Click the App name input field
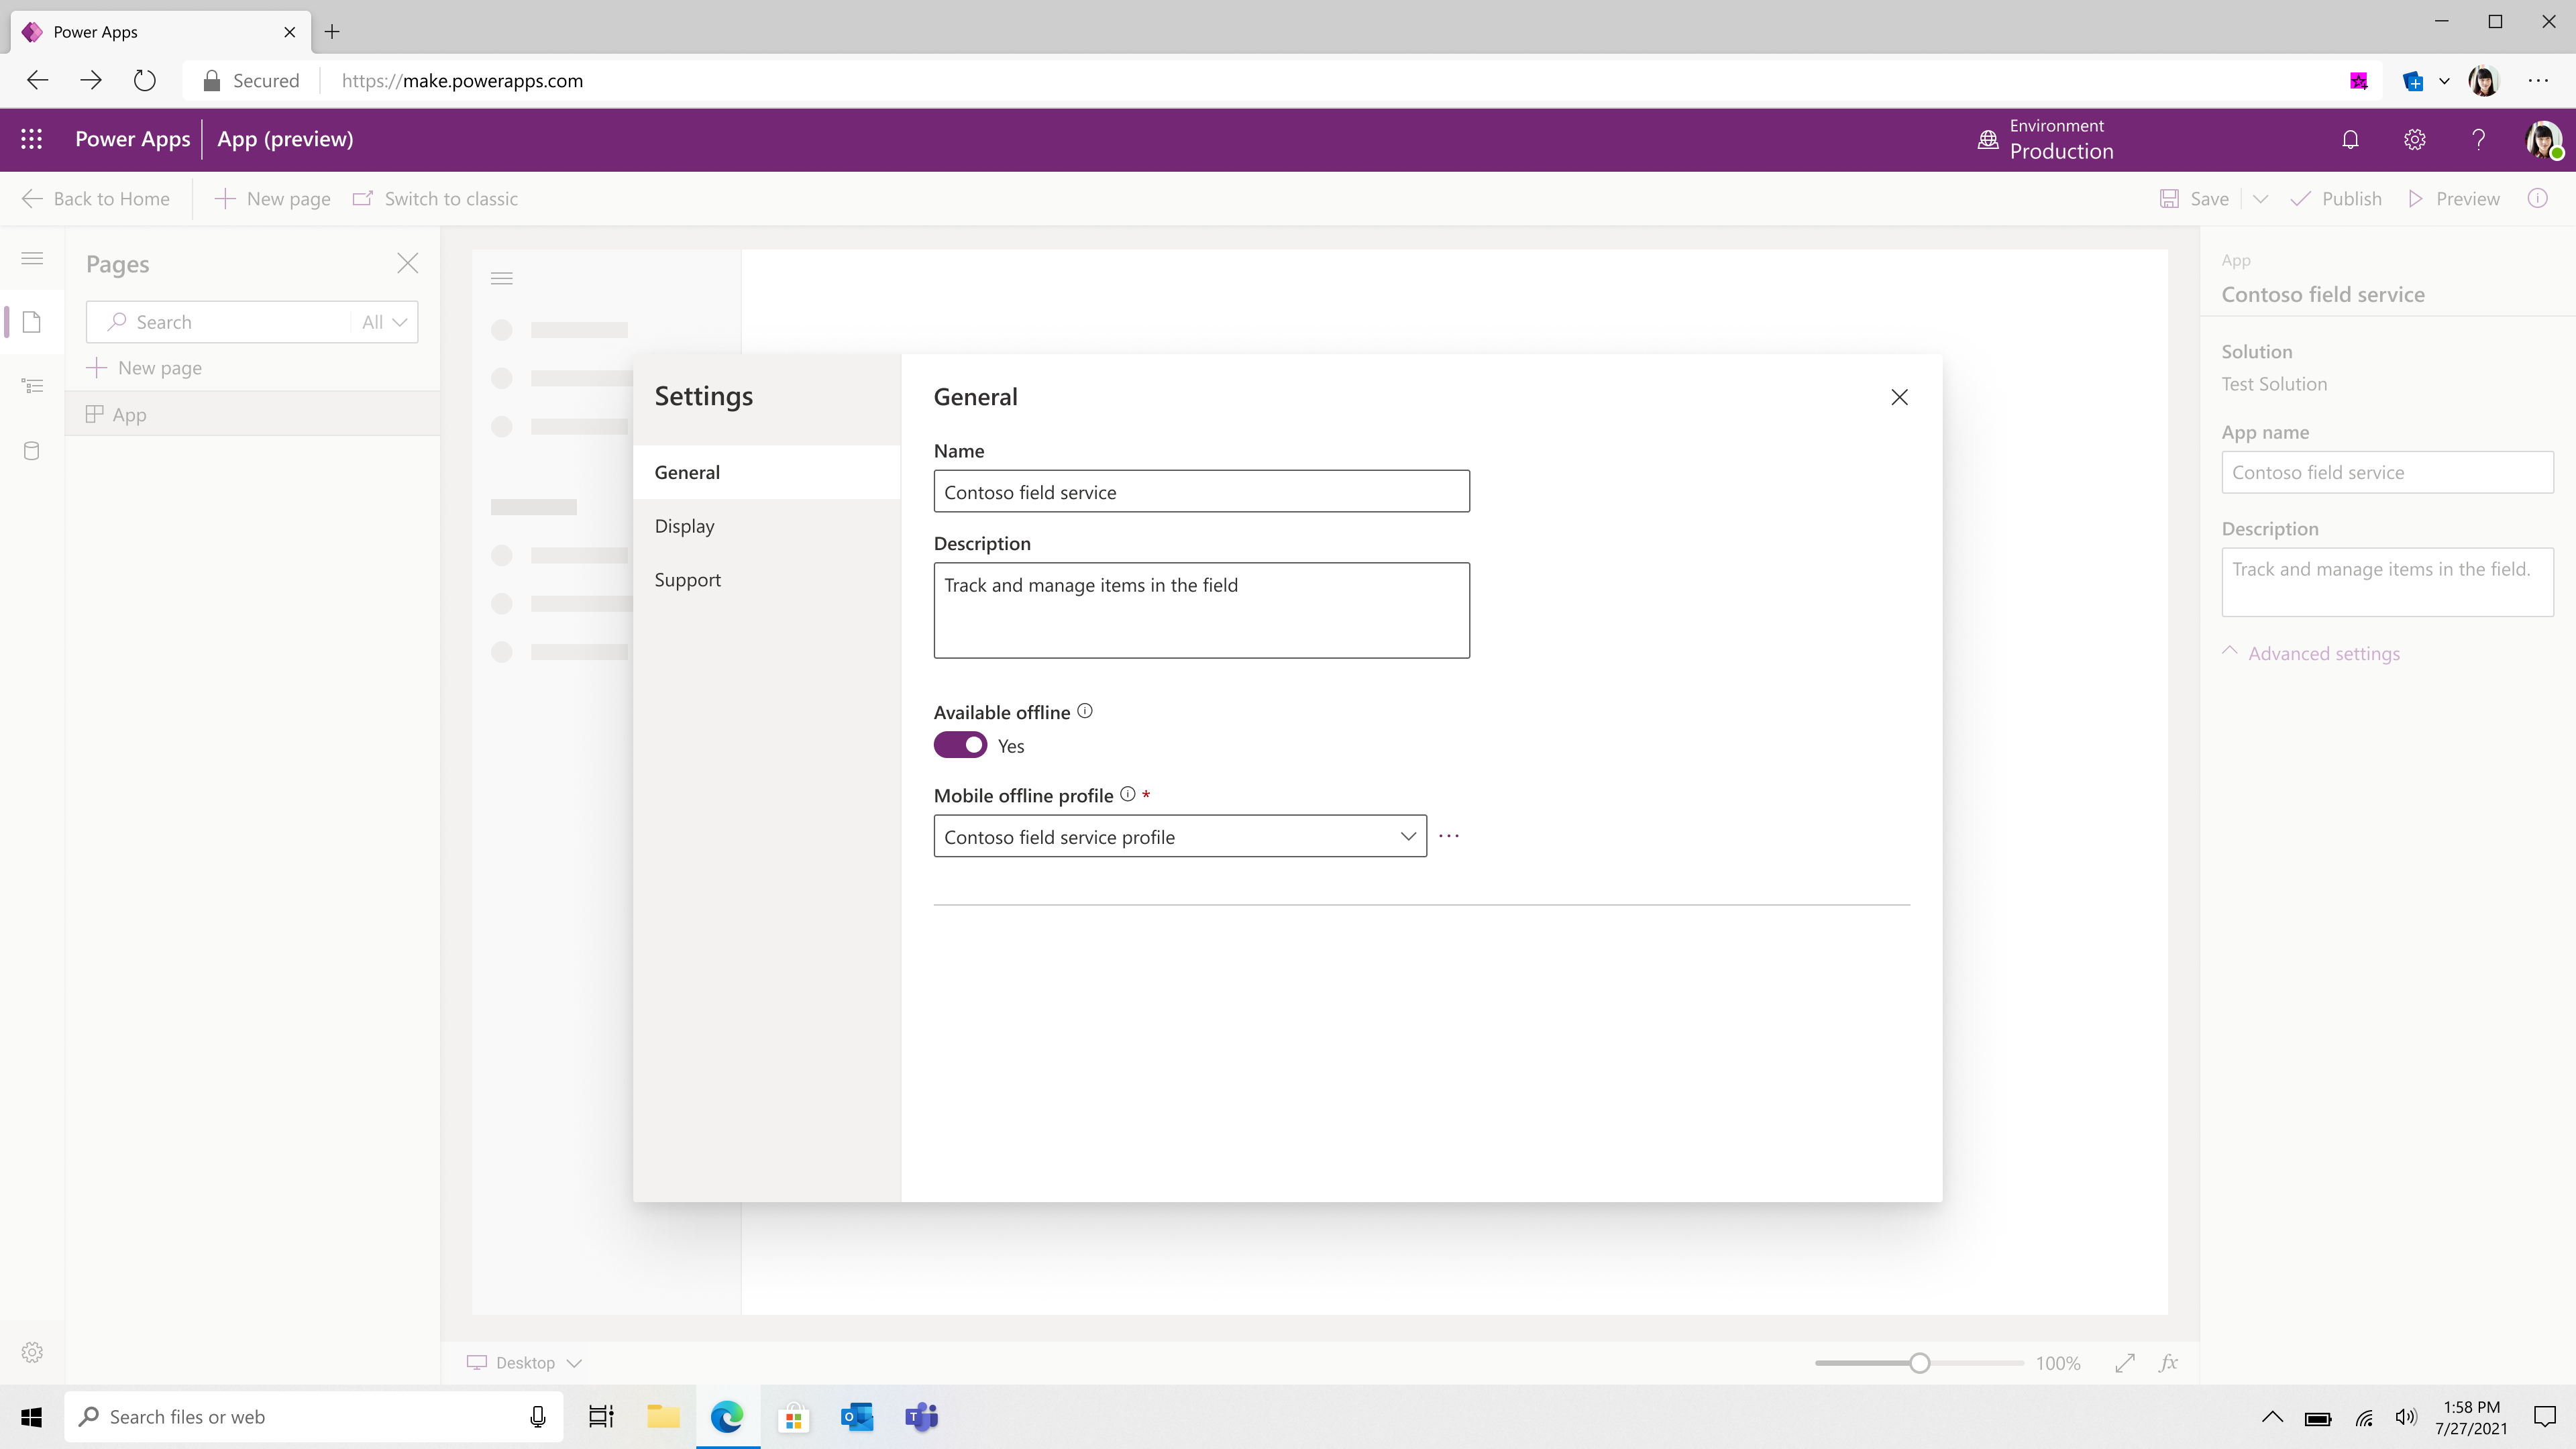The height and width of the screenshot is (1449, 2576). tap(2387, 471)
